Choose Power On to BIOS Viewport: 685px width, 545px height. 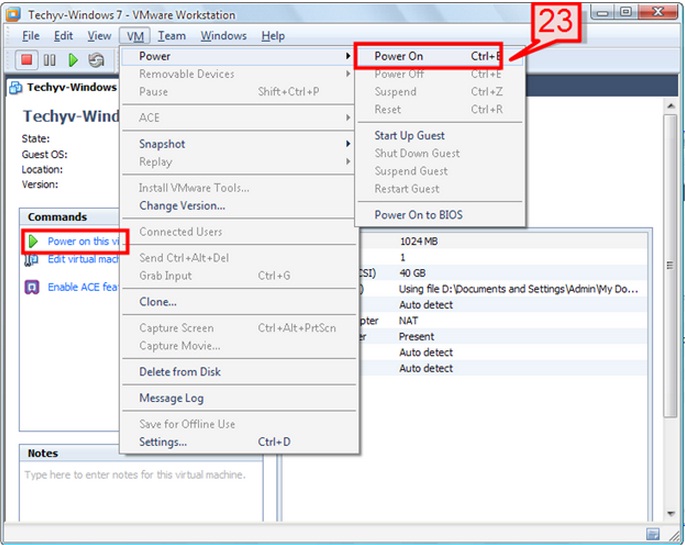coord(439,215)
